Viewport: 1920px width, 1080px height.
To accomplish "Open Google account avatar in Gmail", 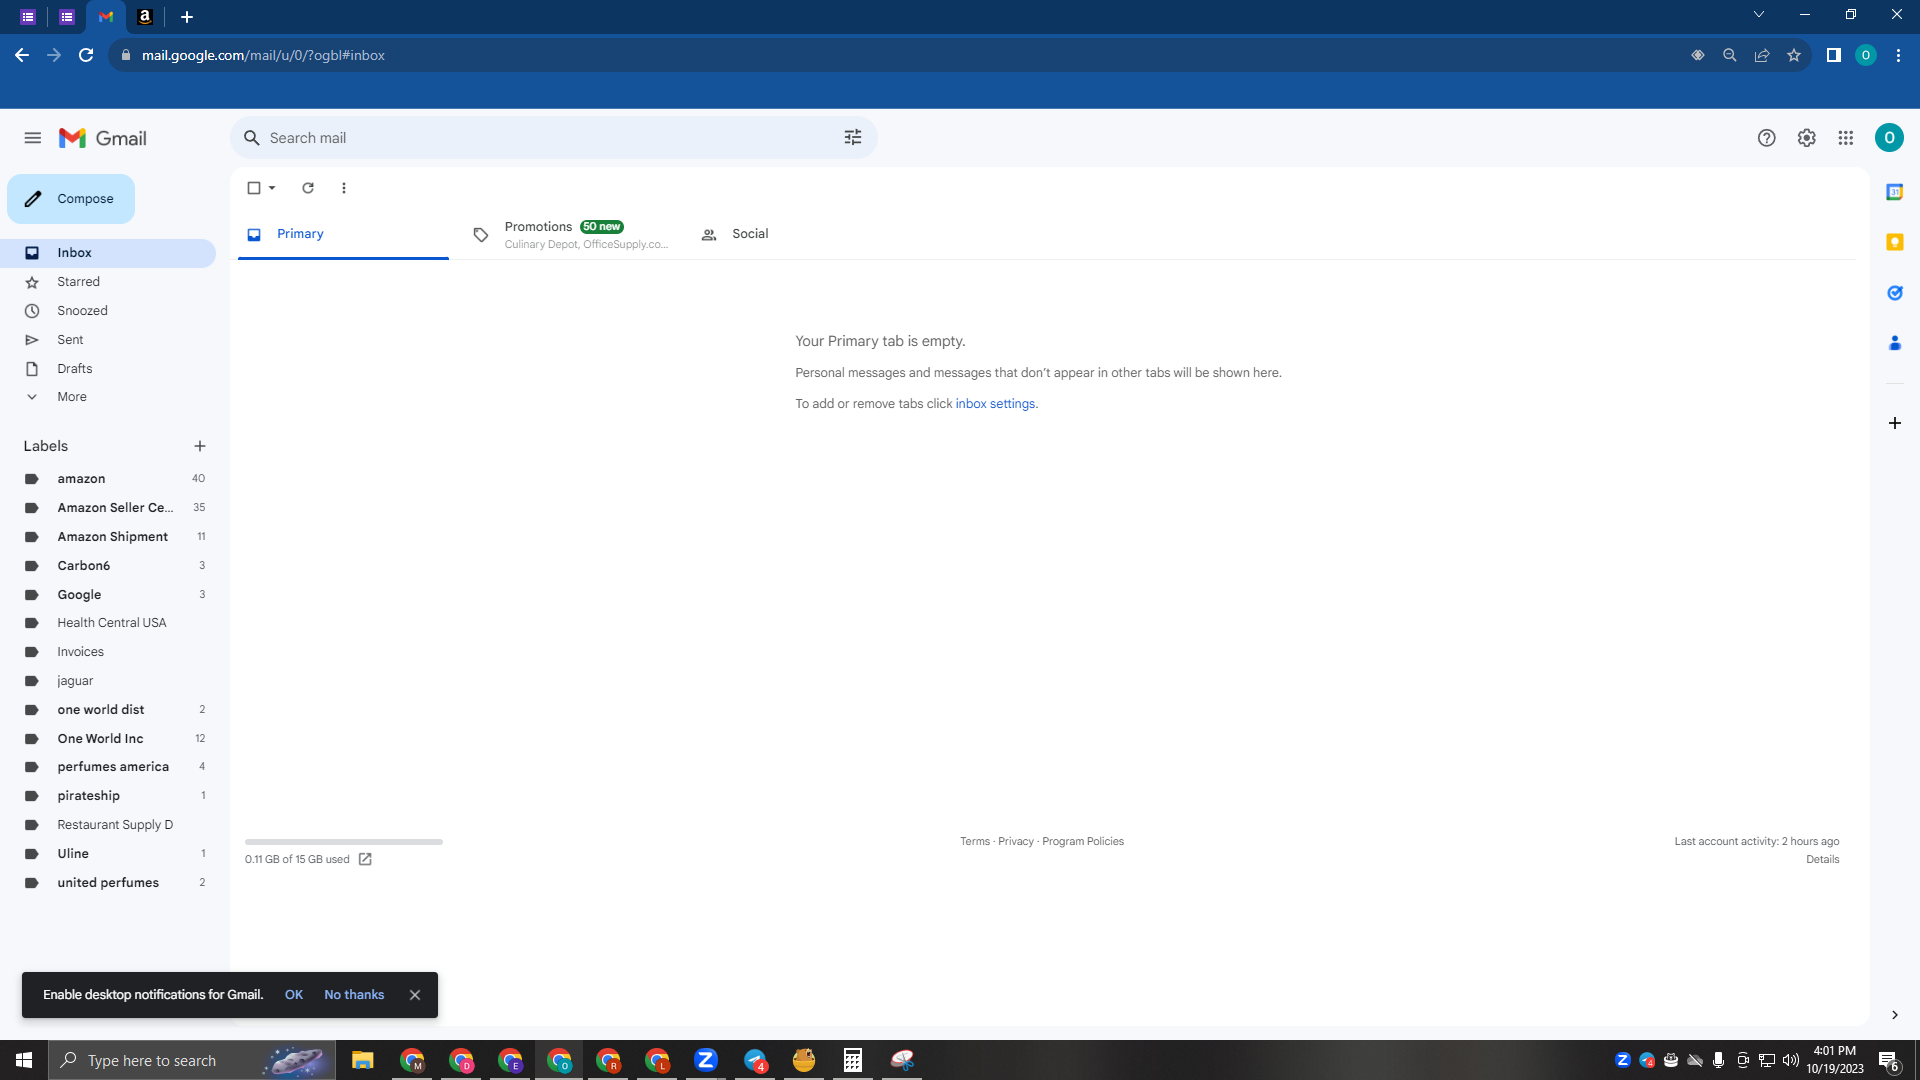I will click(x=1889, y=138).
